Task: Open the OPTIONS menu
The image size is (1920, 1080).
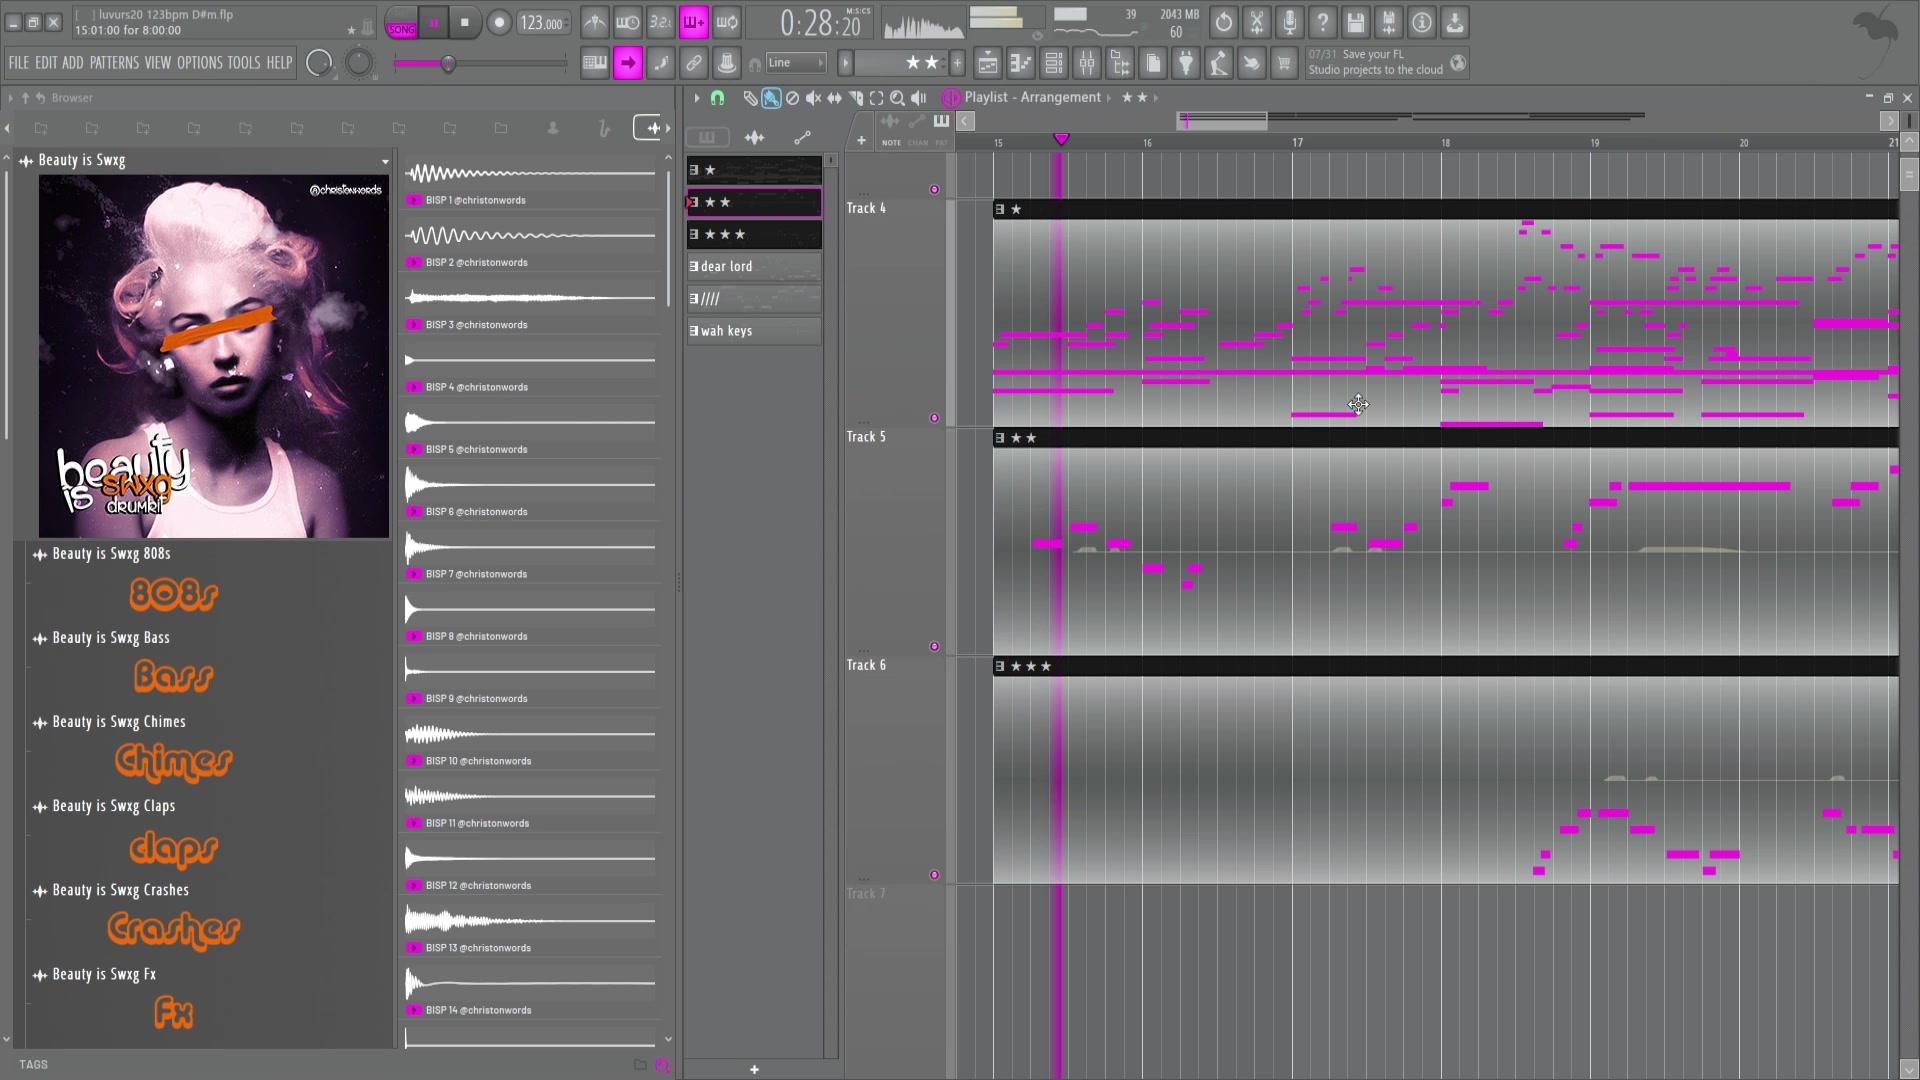Action: pos(199,63)
